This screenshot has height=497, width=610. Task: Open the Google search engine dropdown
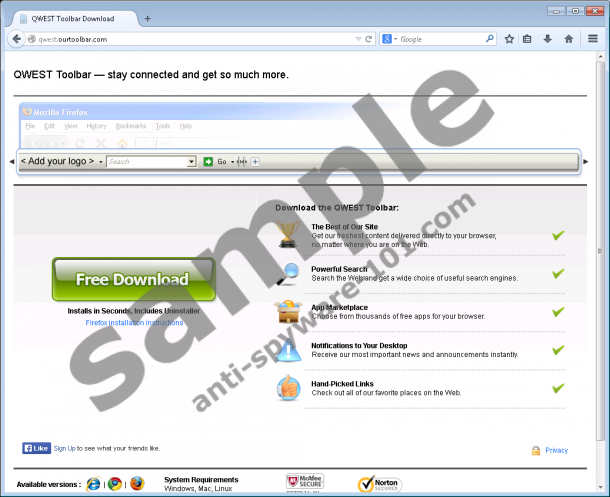click(x=389, y=39)
